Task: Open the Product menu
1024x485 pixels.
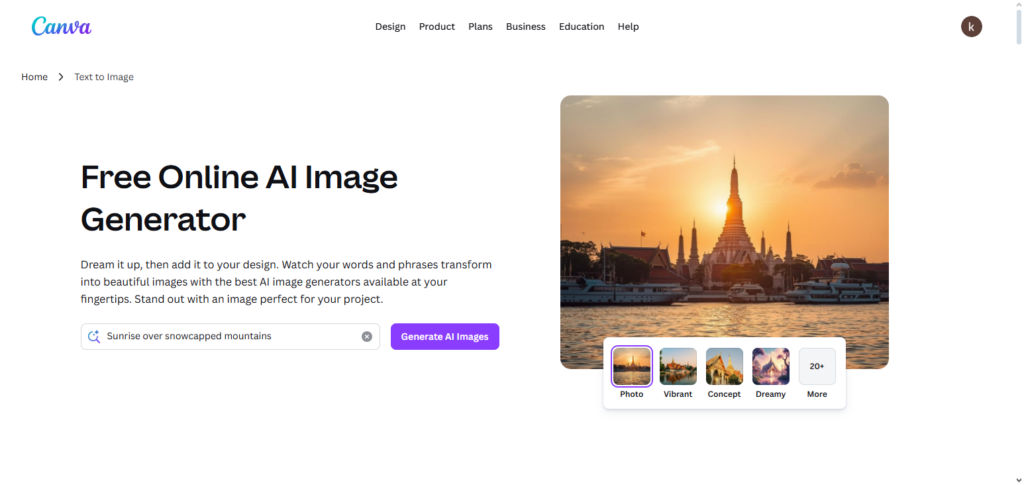Action: pyautogui.click(x=437, y=27)
